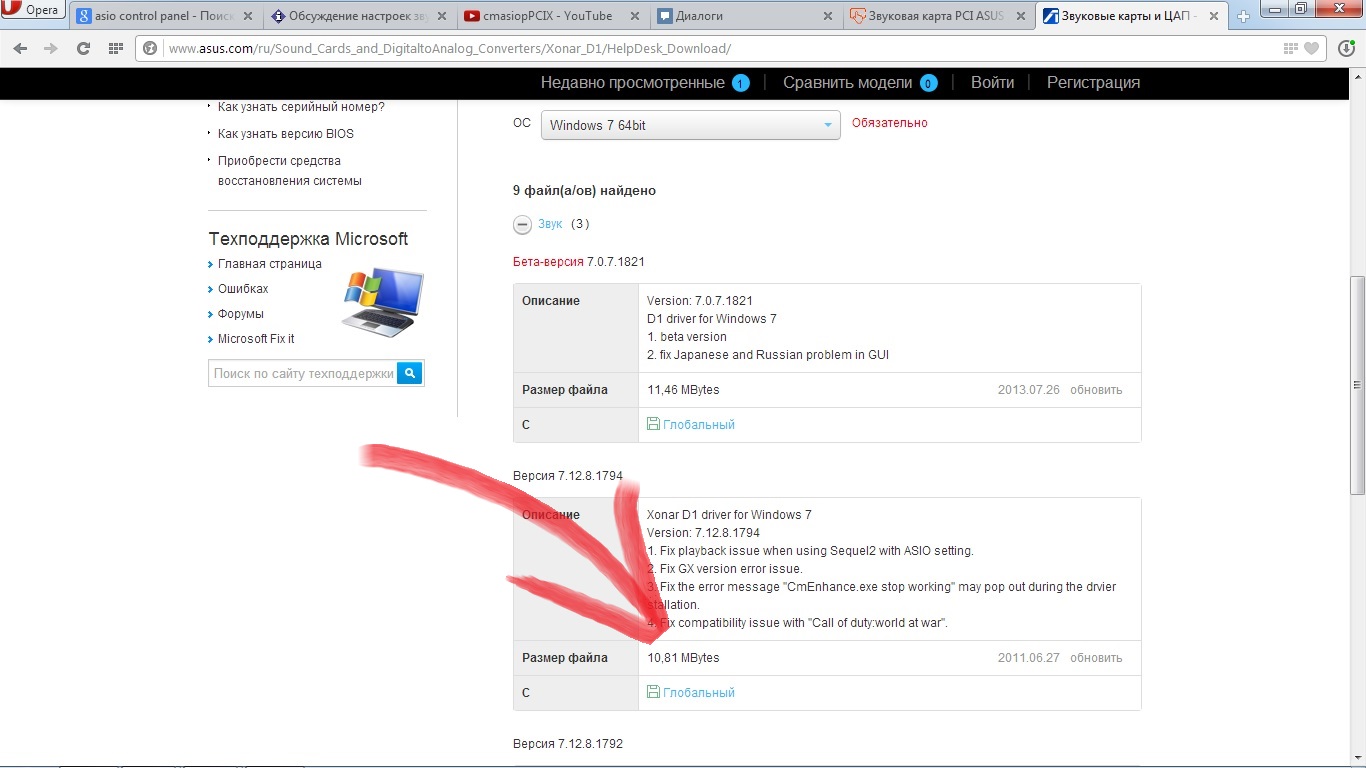This screenshot has height=768, width=1366.
Task: Click the page vertical scrollbar thumb
Action: 1357,385
